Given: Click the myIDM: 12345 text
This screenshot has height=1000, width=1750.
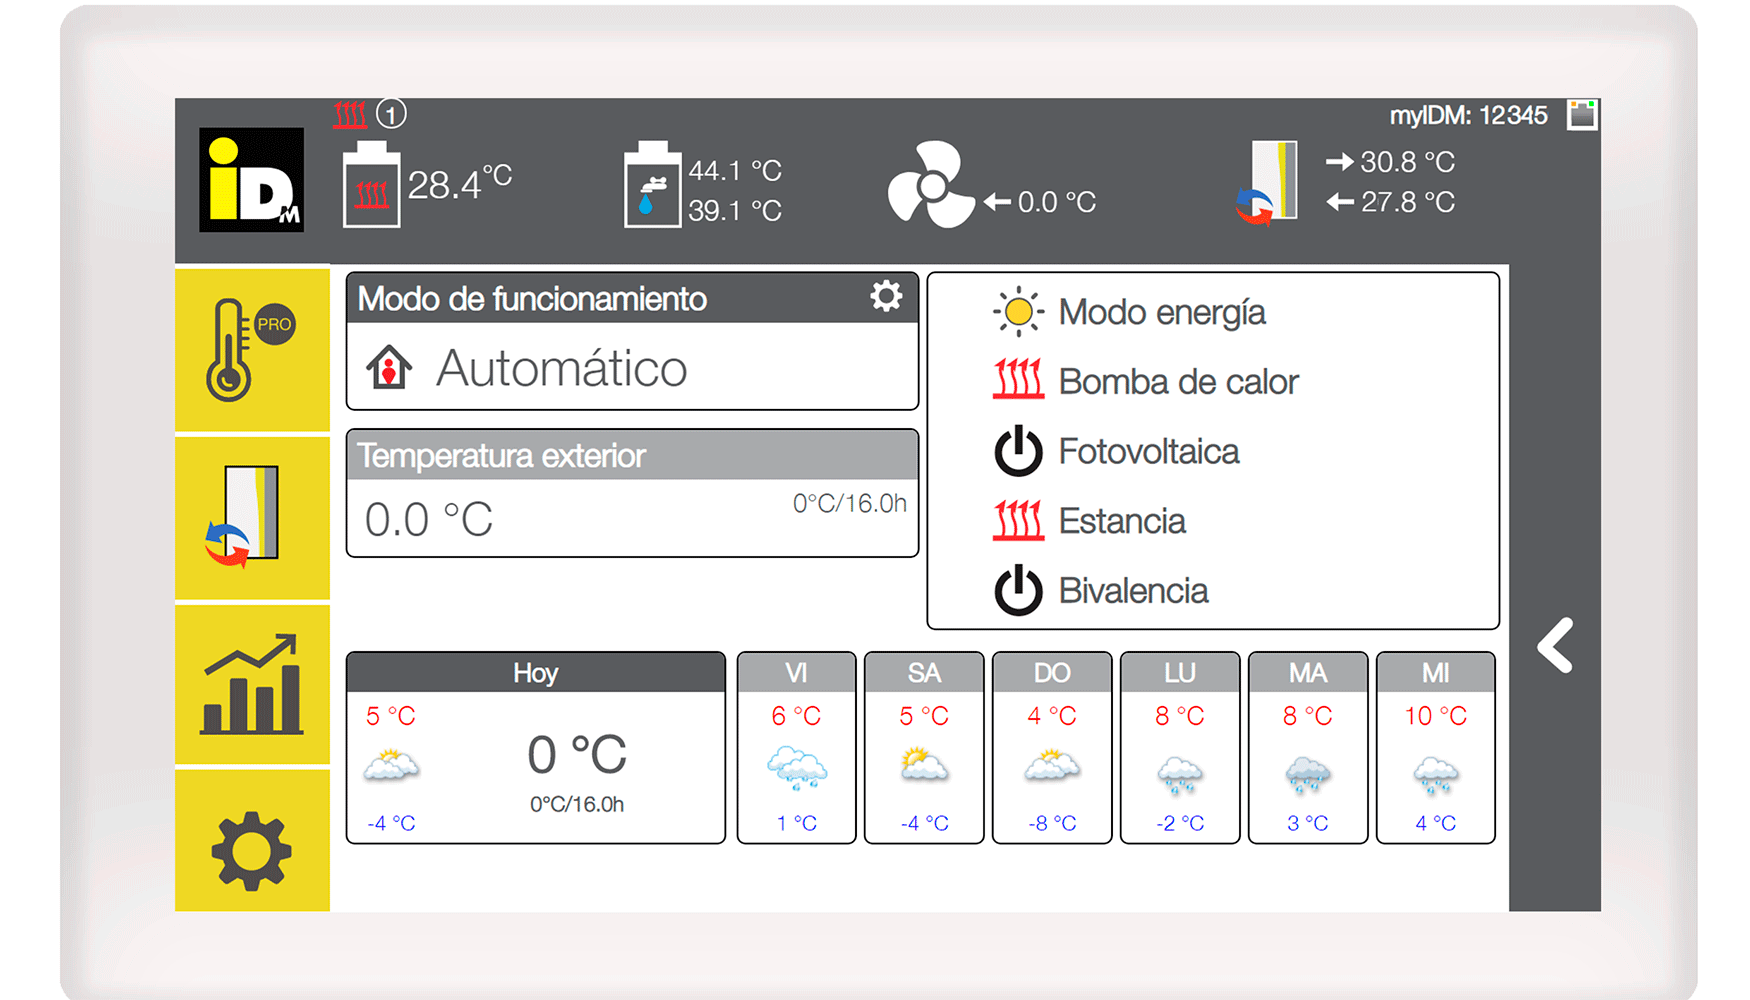Looking at the screenshot, I should pos(1468,116).
